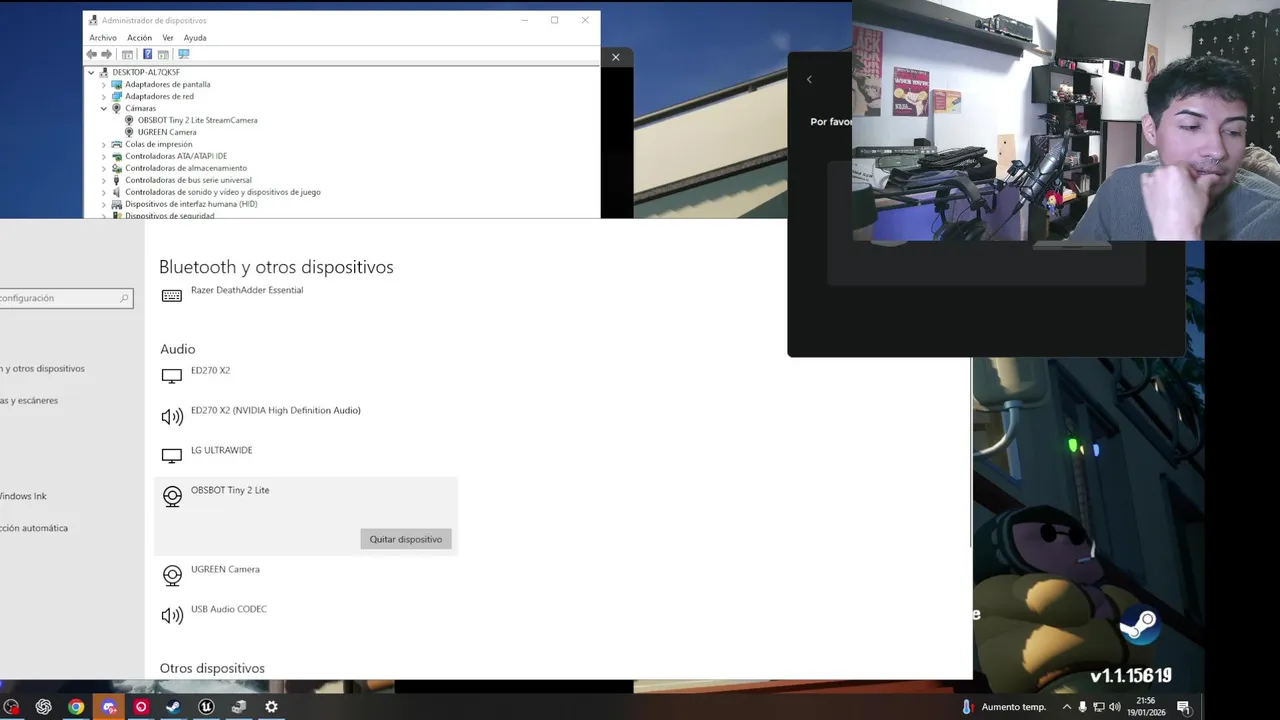The height and width of the screenshot is (720, 1280).
Task: Click the ED270 X2 monitor icon
Action: click(172, 376)
